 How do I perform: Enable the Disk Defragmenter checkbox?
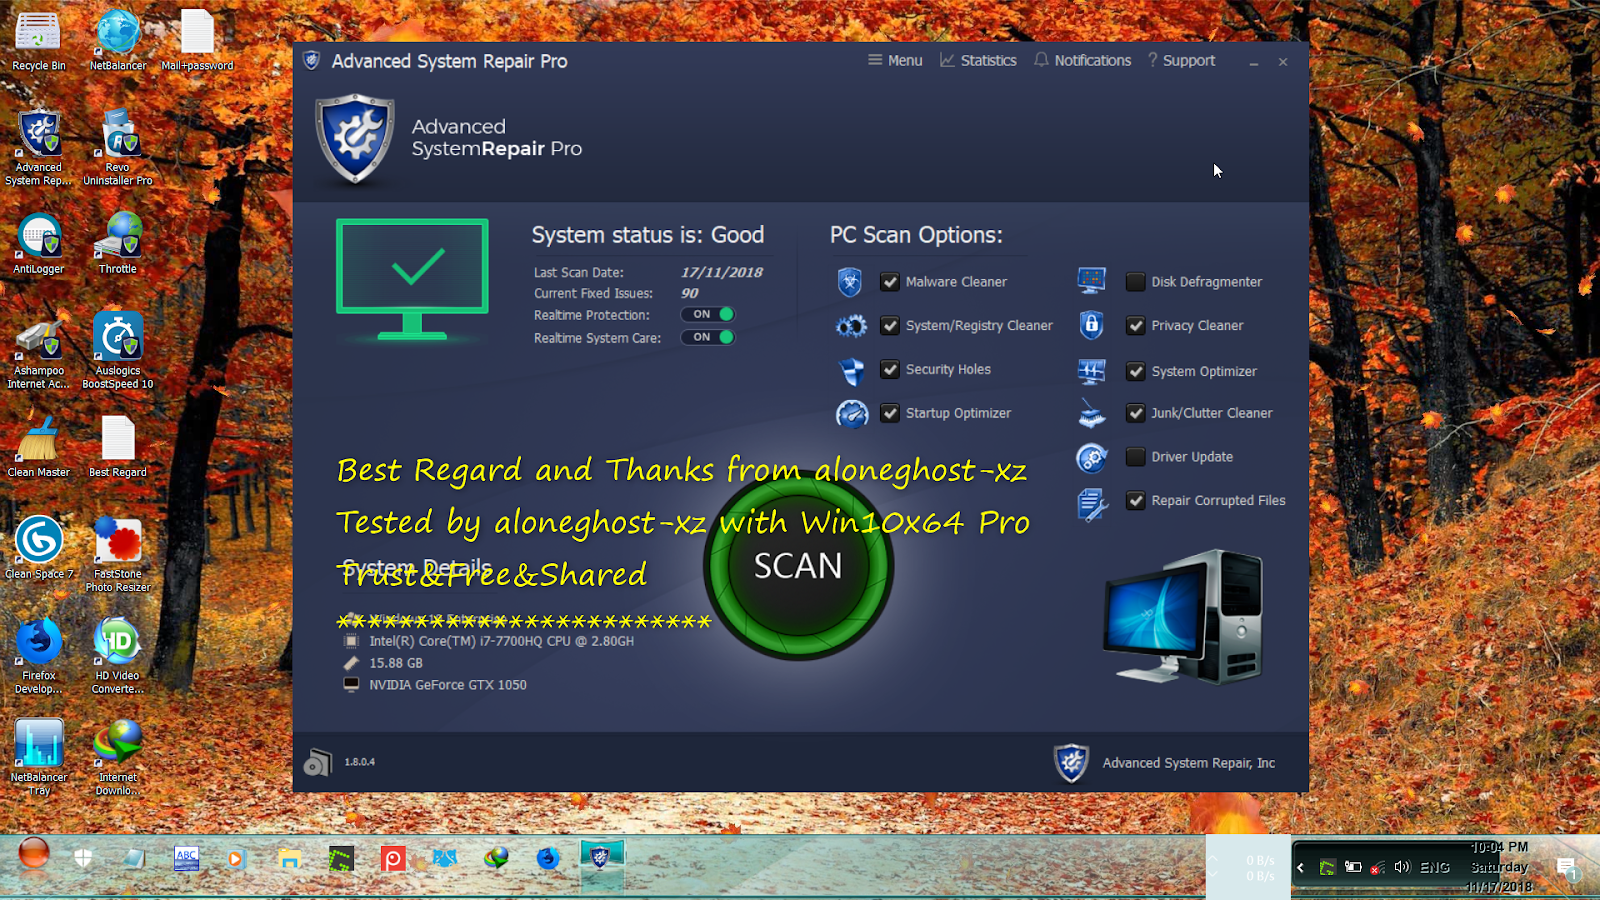click(1135, 282)
